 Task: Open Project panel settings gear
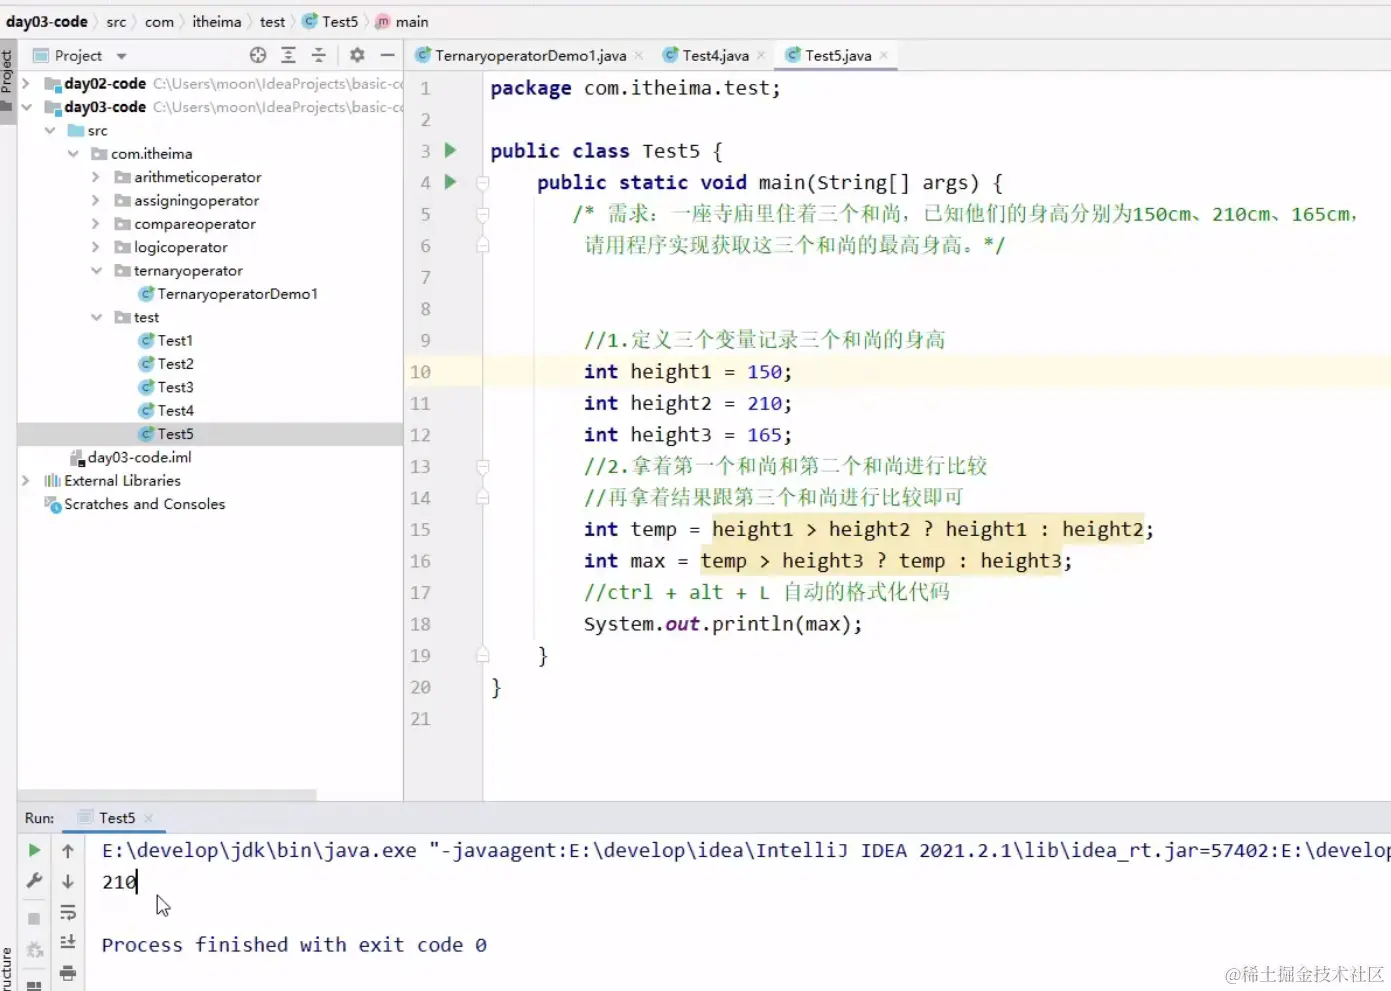pyautogui.click(x=357, y=55)
